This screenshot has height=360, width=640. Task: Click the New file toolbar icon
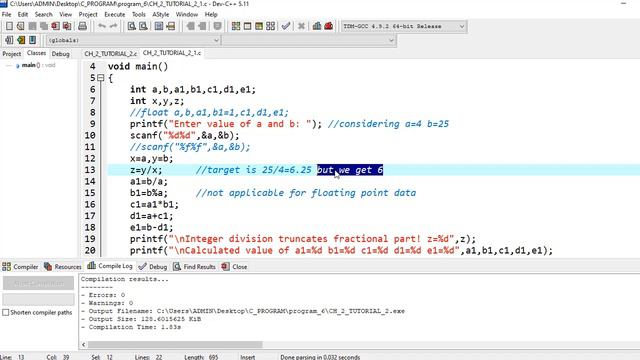pos(9,27)
